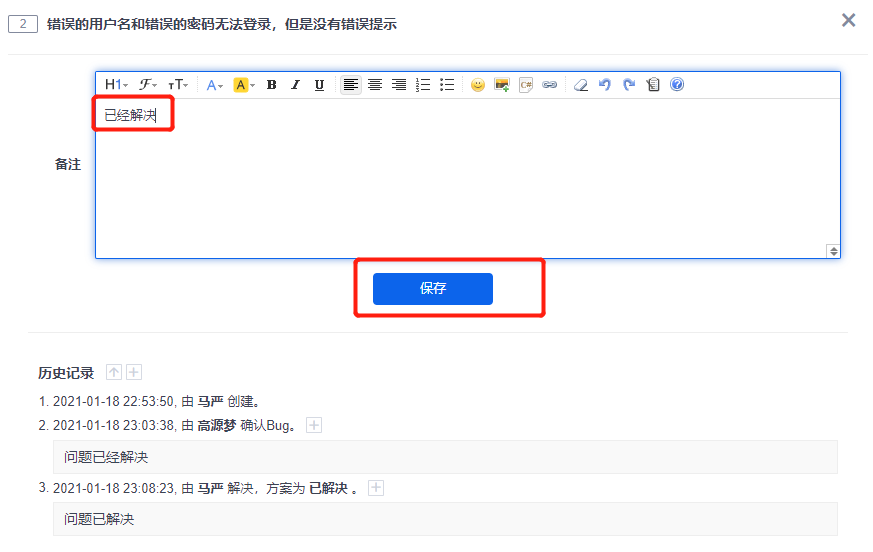Center-align the remark text

click(375, 85)
